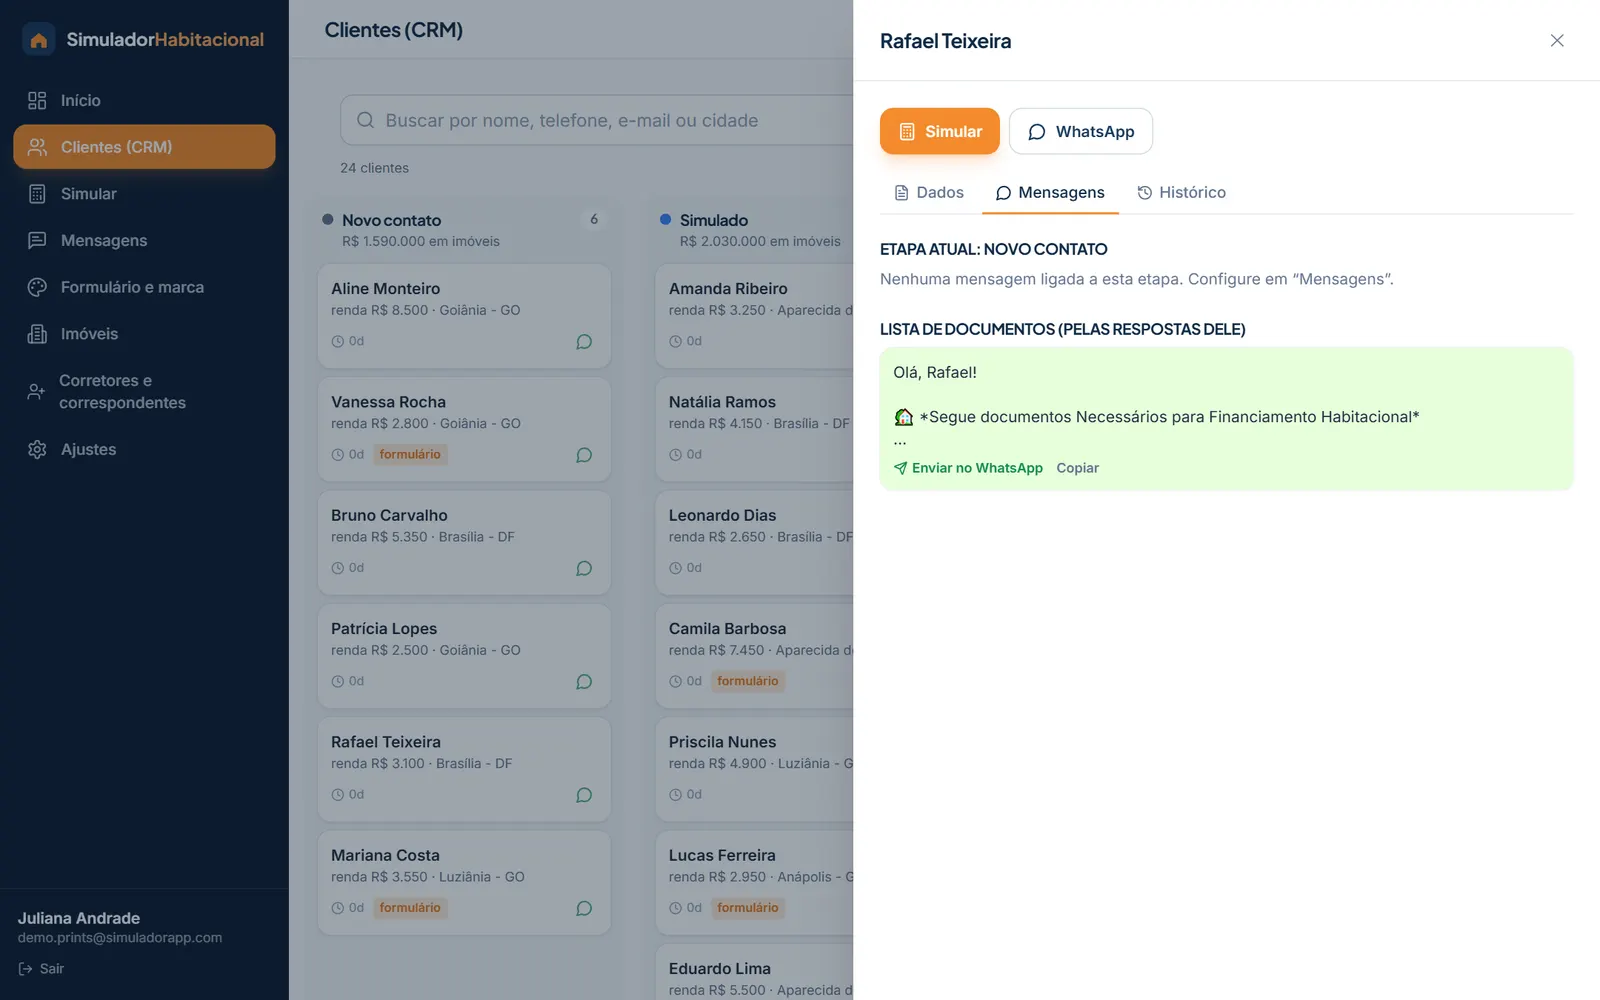Screen dimensions: 1600x1000
Task: Click Enviar no WhatsApp link
Action: [x=968, y=468]
